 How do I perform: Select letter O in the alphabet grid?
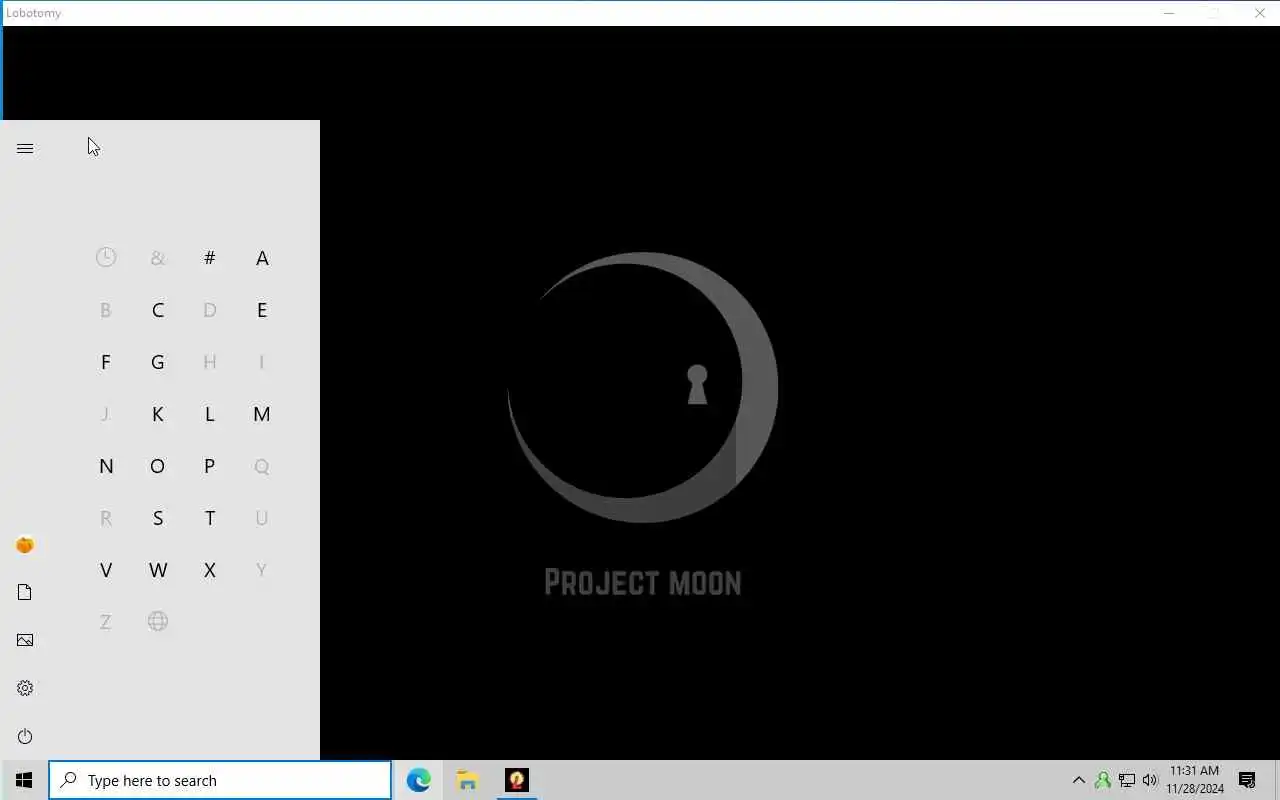158,466
